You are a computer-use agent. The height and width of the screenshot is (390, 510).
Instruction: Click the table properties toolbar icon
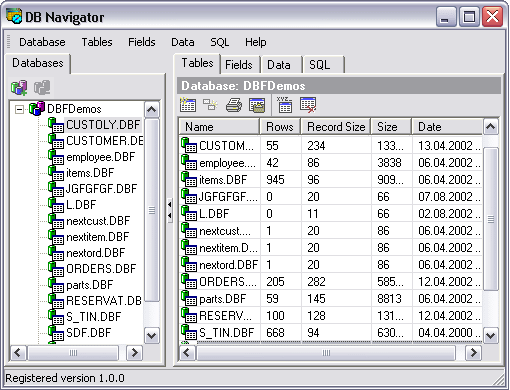coord(257,105)
